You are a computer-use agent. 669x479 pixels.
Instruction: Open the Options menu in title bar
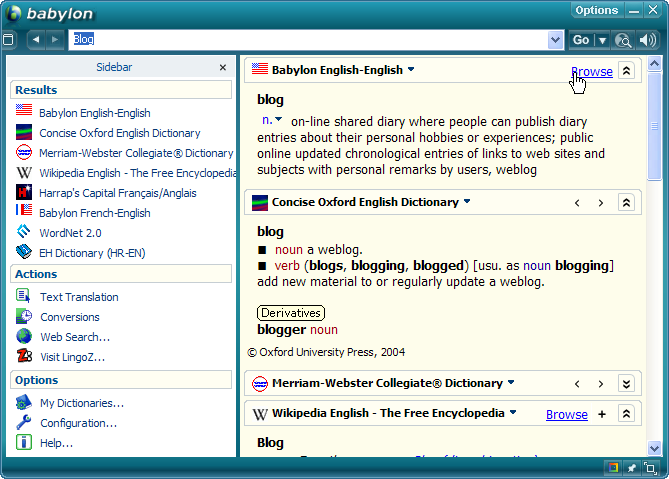click(596, 10)
